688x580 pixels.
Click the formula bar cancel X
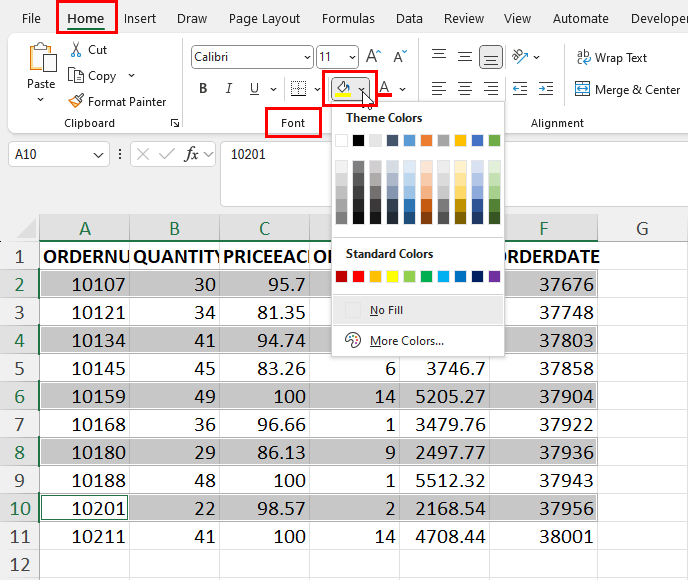tap(143, 154)
